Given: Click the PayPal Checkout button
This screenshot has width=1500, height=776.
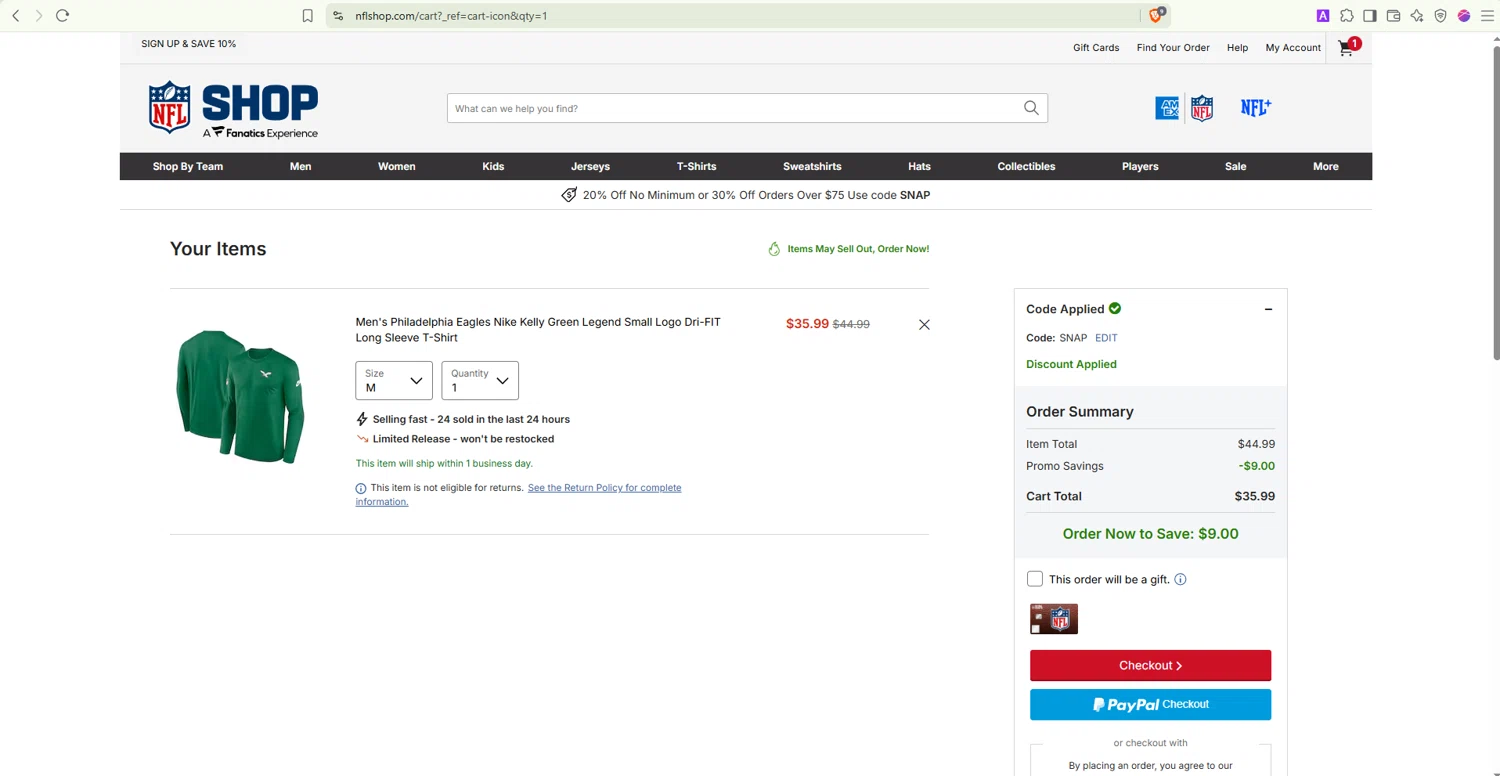Looking at the screenshot, I should pos(1151,705).
